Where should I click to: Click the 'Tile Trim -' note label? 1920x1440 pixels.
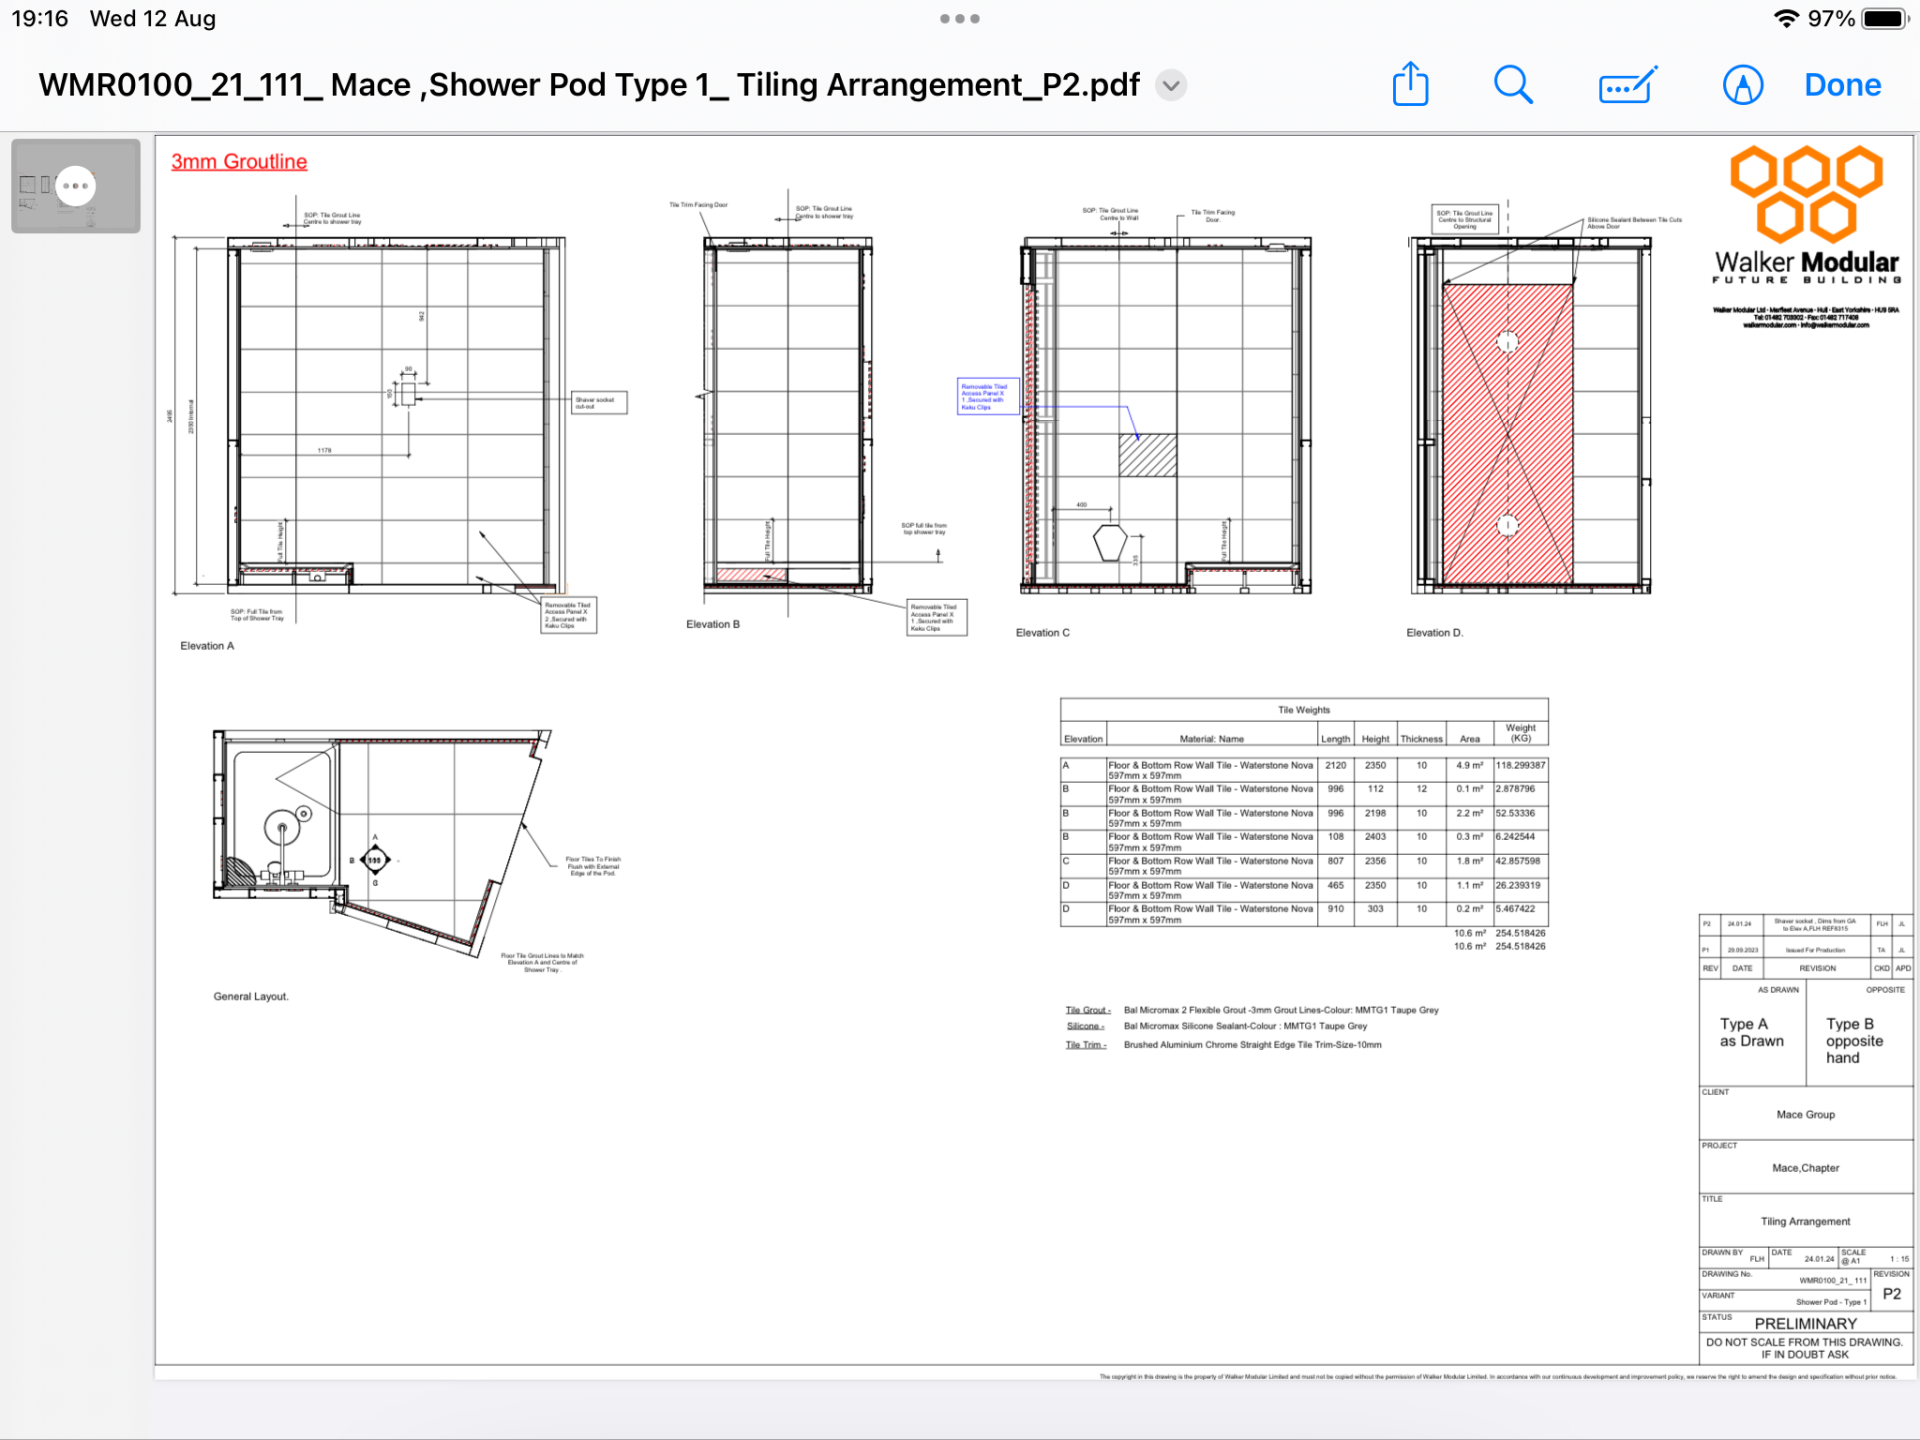tap(1086, 1045)
